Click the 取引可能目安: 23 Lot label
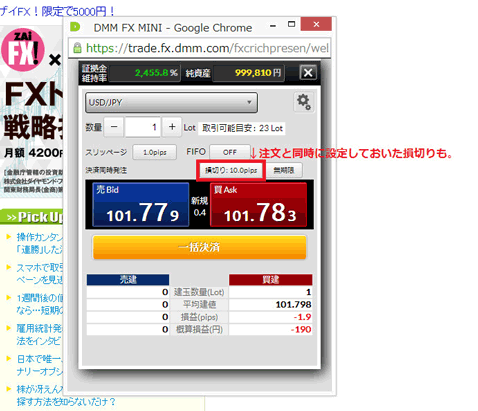The image size is (478, 411). (x=242, y=128)
